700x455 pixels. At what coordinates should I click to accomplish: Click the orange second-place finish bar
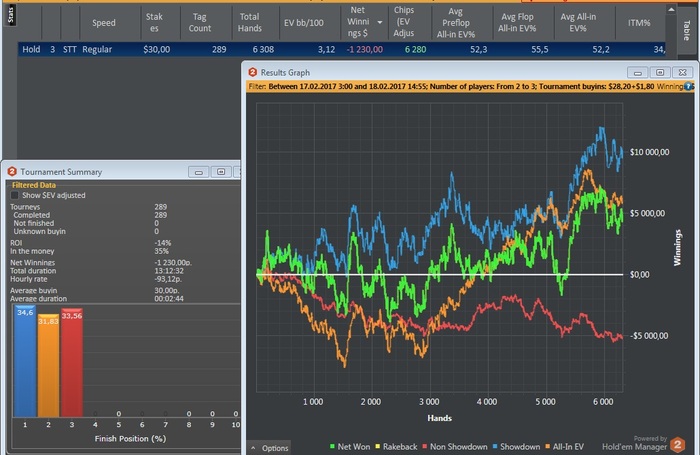[48, 366]
